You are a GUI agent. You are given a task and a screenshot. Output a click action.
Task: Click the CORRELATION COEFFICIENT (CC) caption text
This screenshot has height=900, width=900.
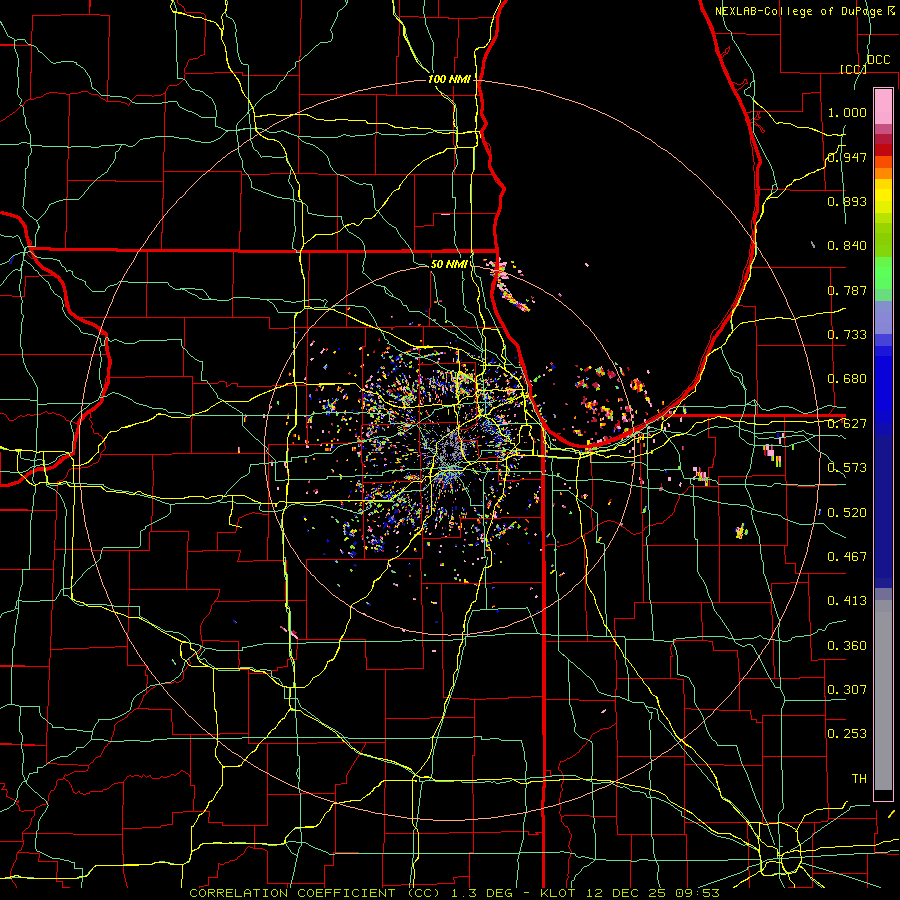coord(315,893)
